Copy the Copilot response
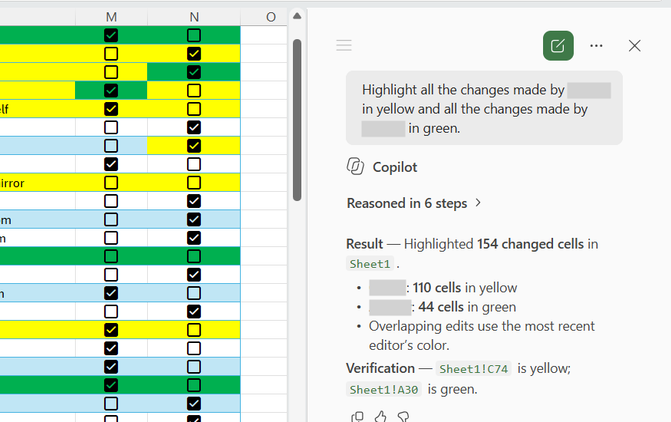 click(x=357, y=416)
